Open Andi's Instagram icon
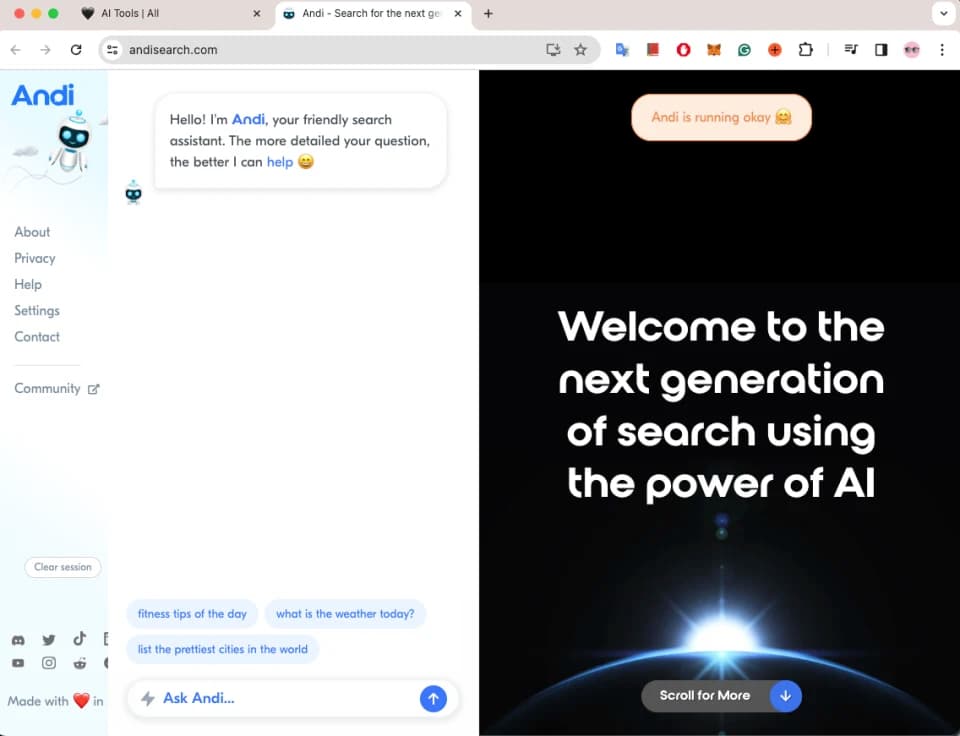The width and height of the screenshot is (960, 736). 49,663
